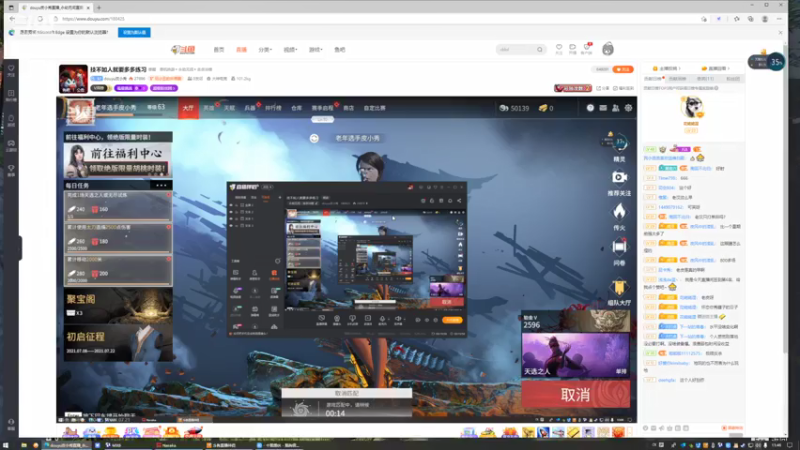
Task: Expand the 分类 categories dropdown
Action: (265, 50)
